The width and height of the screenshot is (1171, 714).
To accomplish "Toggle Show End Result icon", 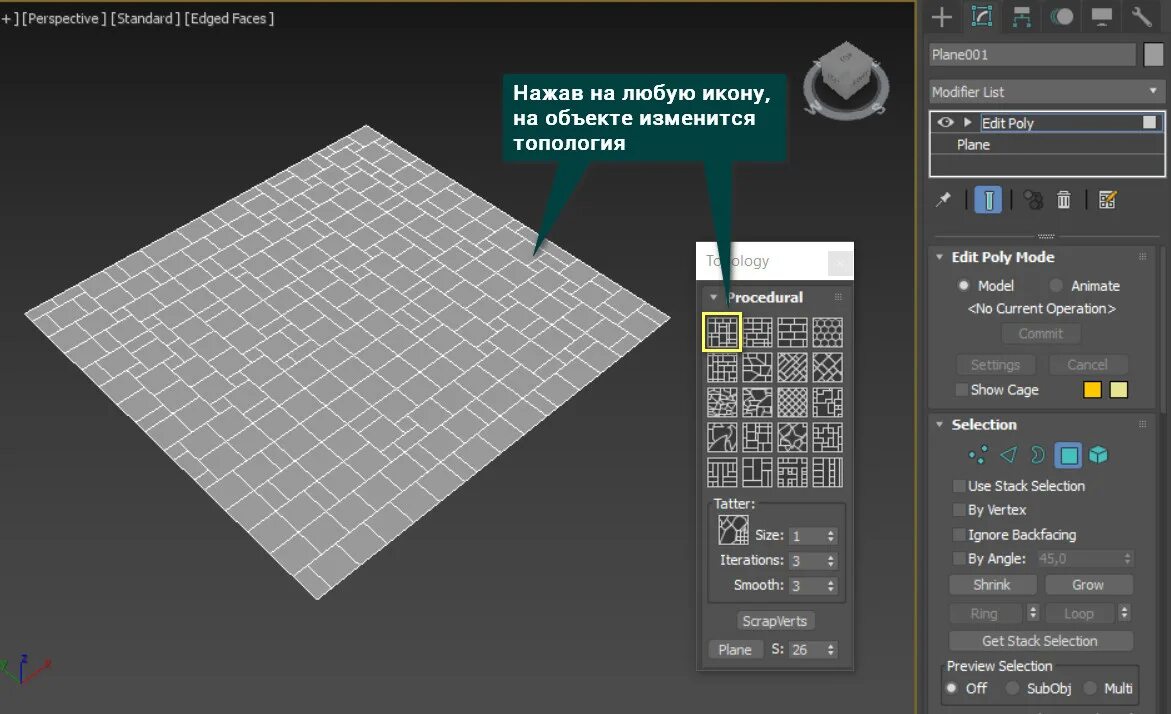I will 988,200.
